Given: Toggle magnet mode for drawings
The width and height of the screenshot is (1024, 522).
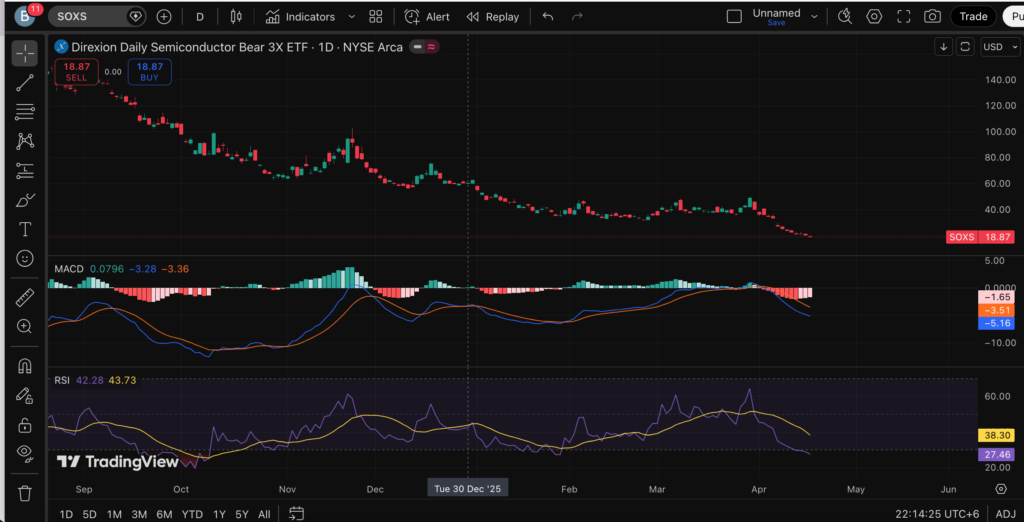Looking at the screenshot, I should pos(25,366).
